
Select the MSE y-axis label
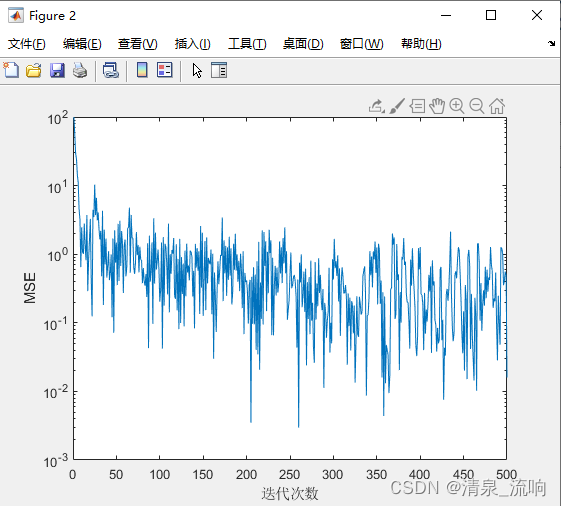(30, 288)
